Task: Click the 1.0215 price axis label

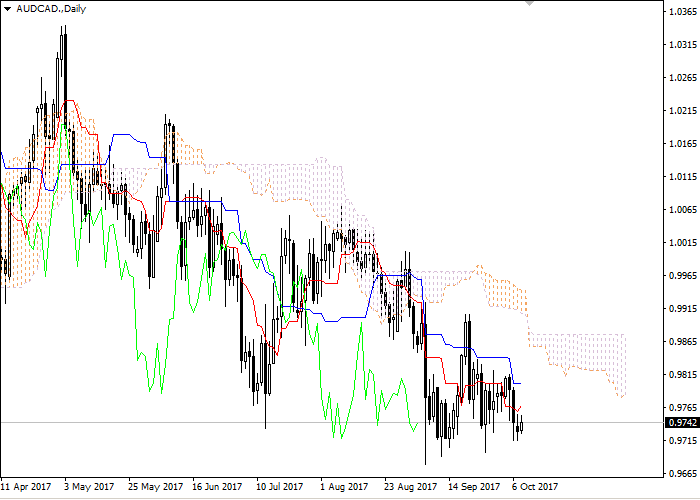Action: point(683,111)
